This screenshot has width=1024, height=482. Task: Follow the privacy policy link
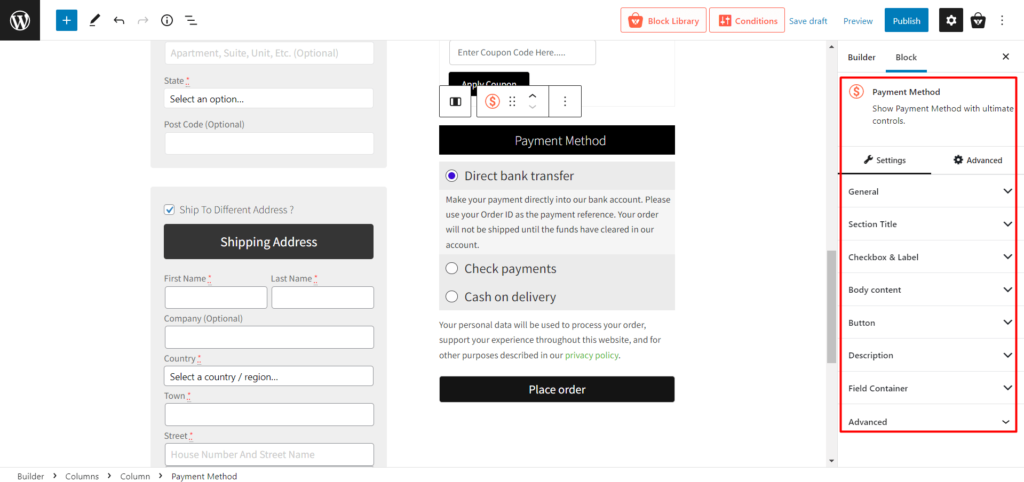click(x=592, y=355)
